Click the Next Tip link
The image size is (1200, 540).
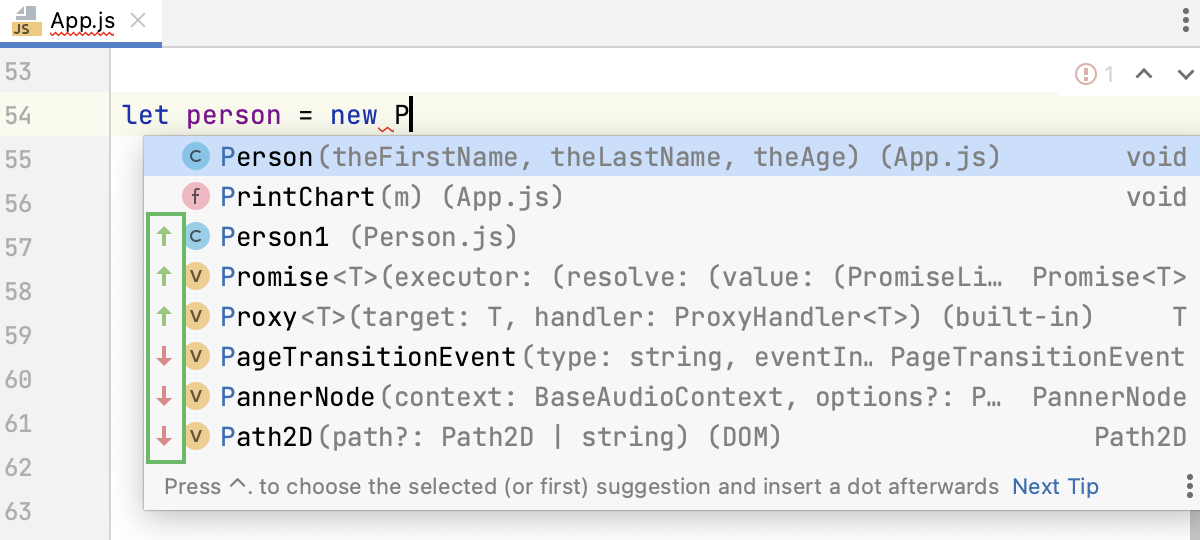point(1055,487)
